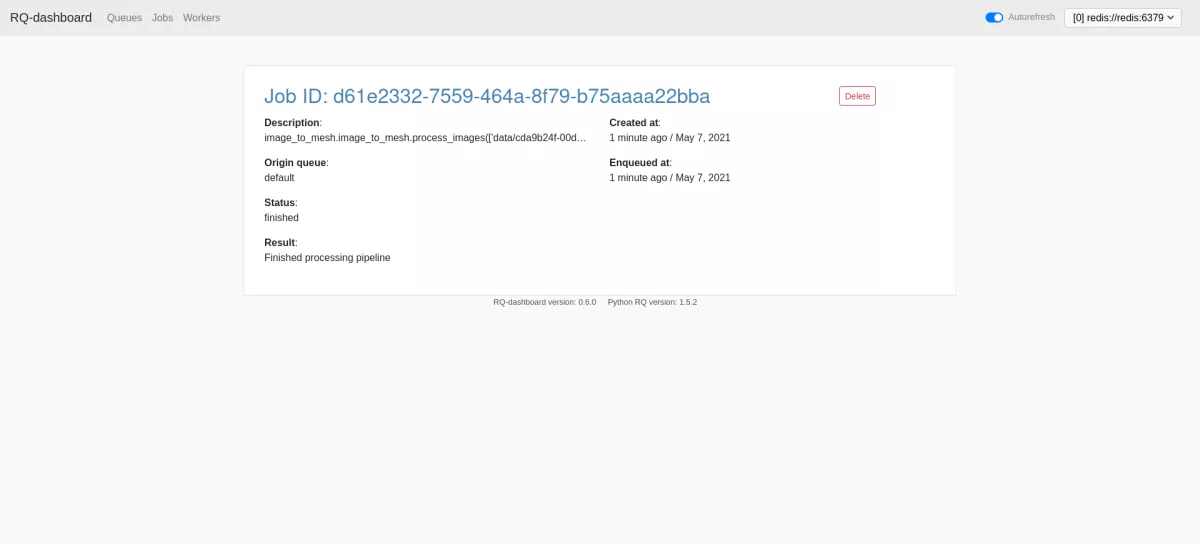Click the Python RQ version footer text
1200x544 pixels.
click(652, 302)
